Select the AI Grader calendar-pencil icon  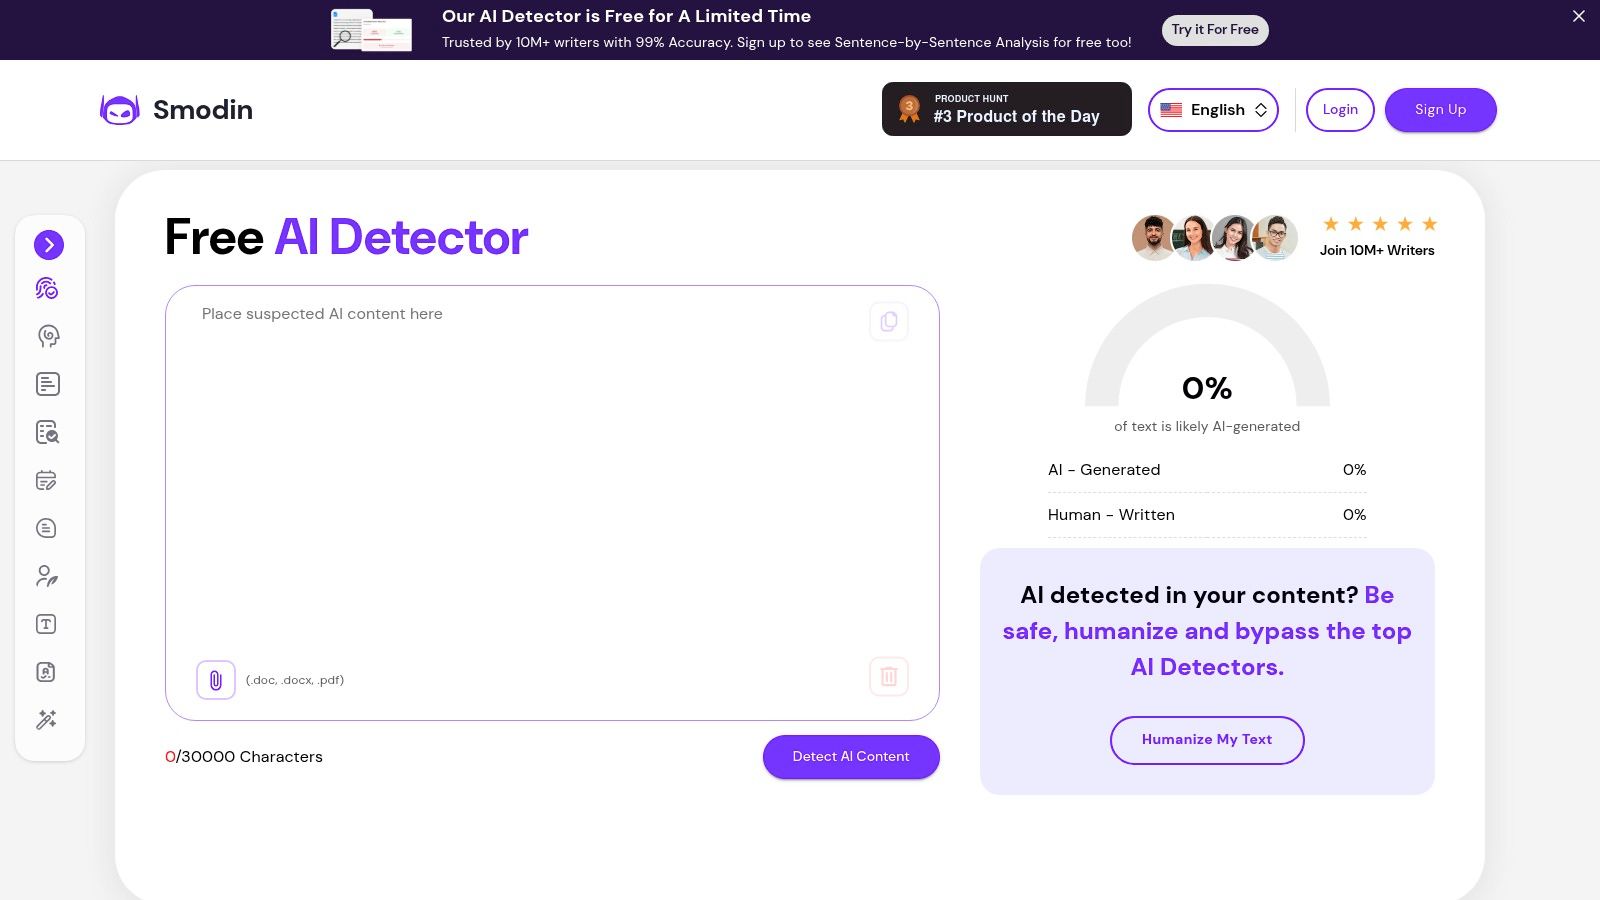pyautogui.click(x=46, y=480)
